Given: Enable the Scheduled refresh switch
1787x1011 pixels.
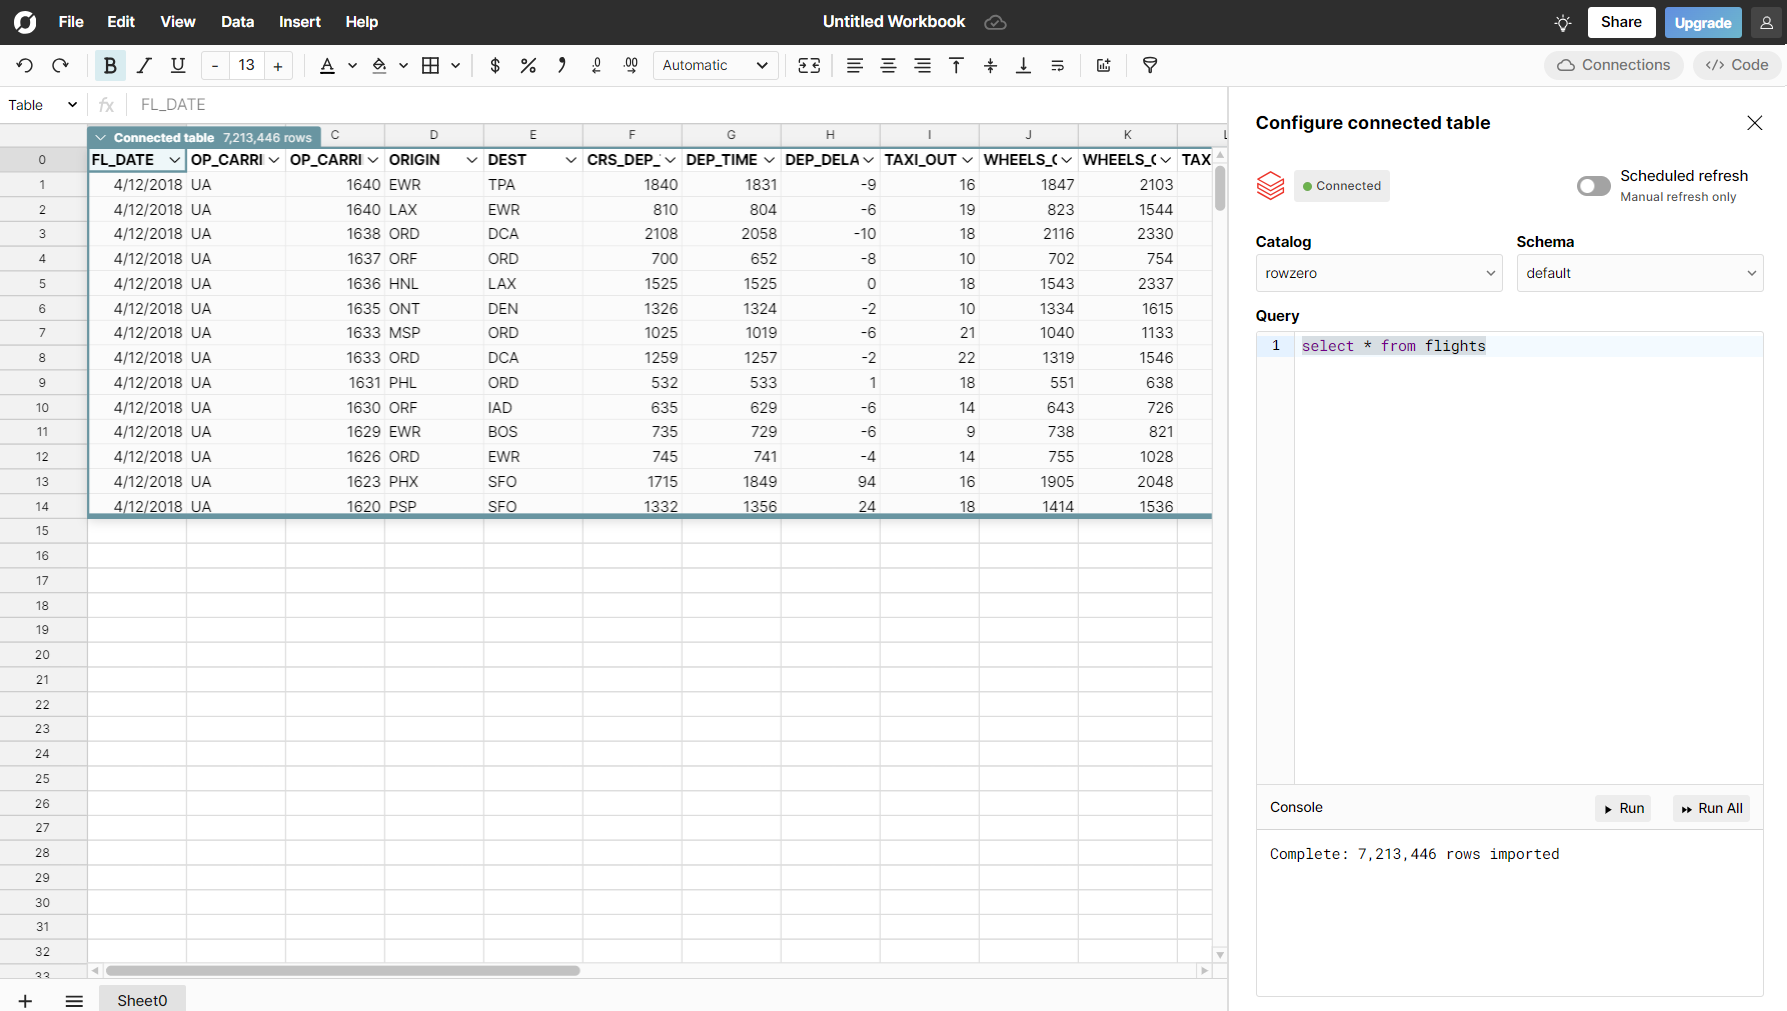Looking at the screenshot, I should (1593, 186).
